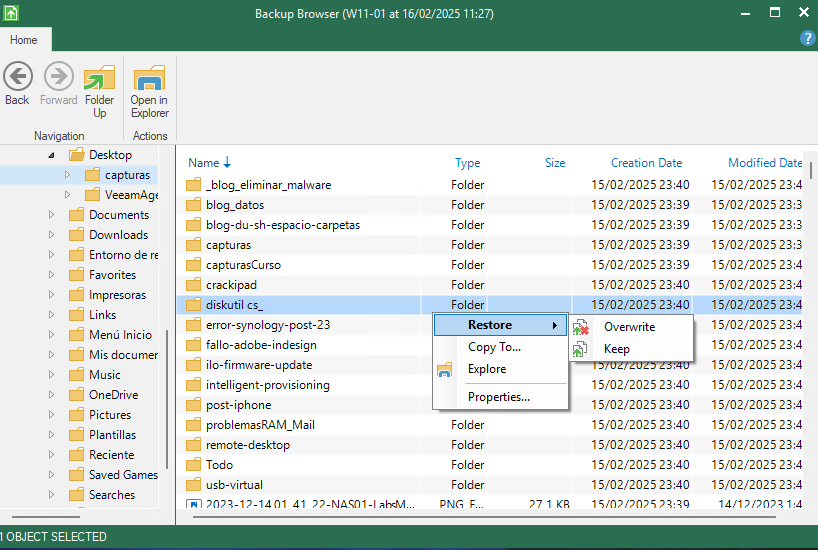Viewport: 818px width, 550px height.
Task: Select the Downloads folder in tree
Action: [x=118, y=235]
